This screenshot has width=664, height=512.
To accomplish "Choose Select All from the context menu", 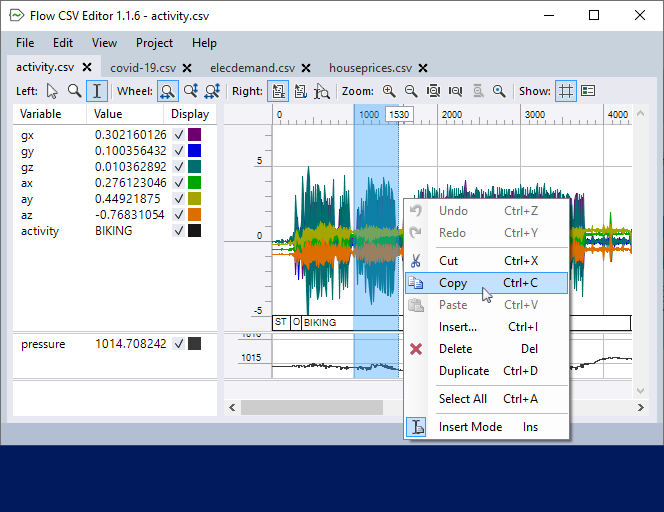I will [486, 399].
